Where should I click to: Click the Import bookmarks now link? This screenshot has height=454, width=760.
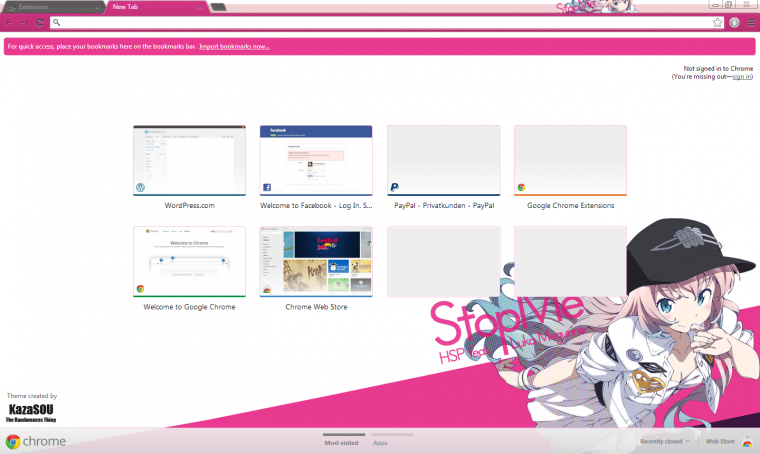pyautogui.click(x=234, y=47)
